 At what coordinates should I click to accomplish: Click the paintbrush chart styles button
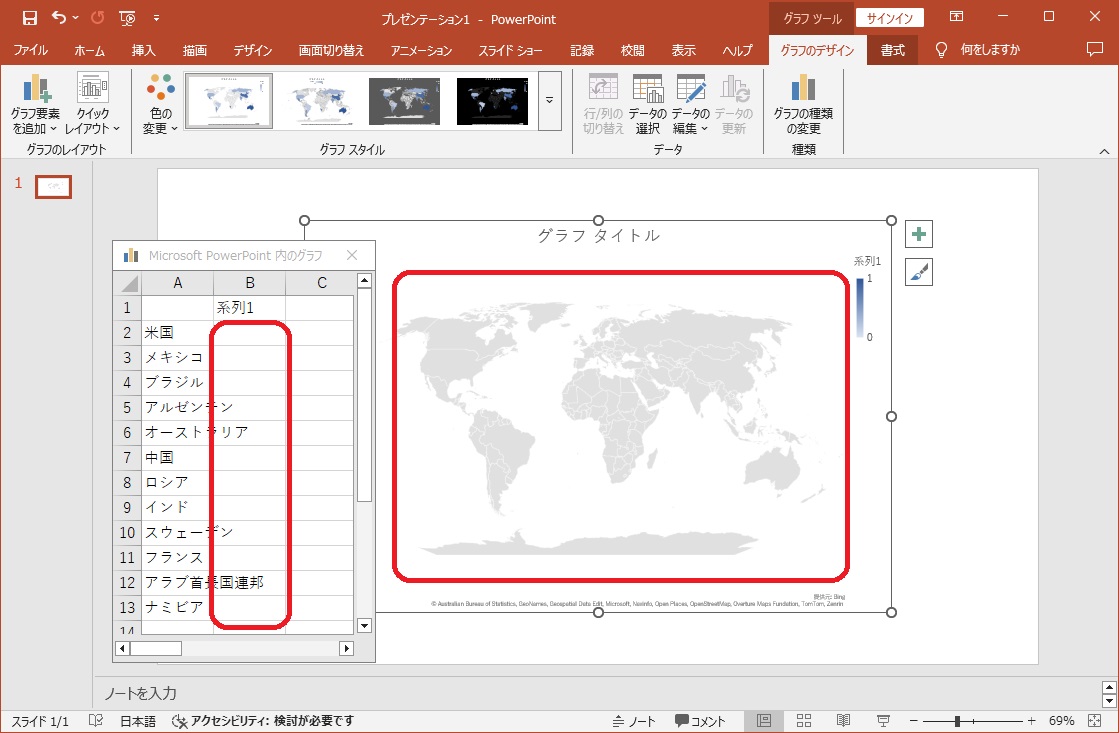tap(919, 272)
